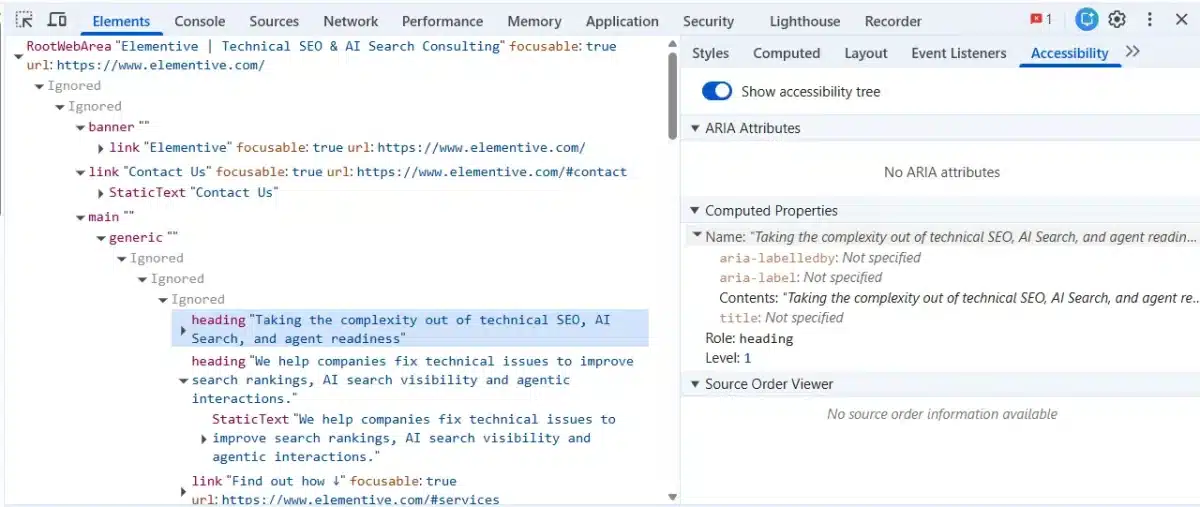
Task: Select the link "Find out how ↓" row
Action: 345,490
